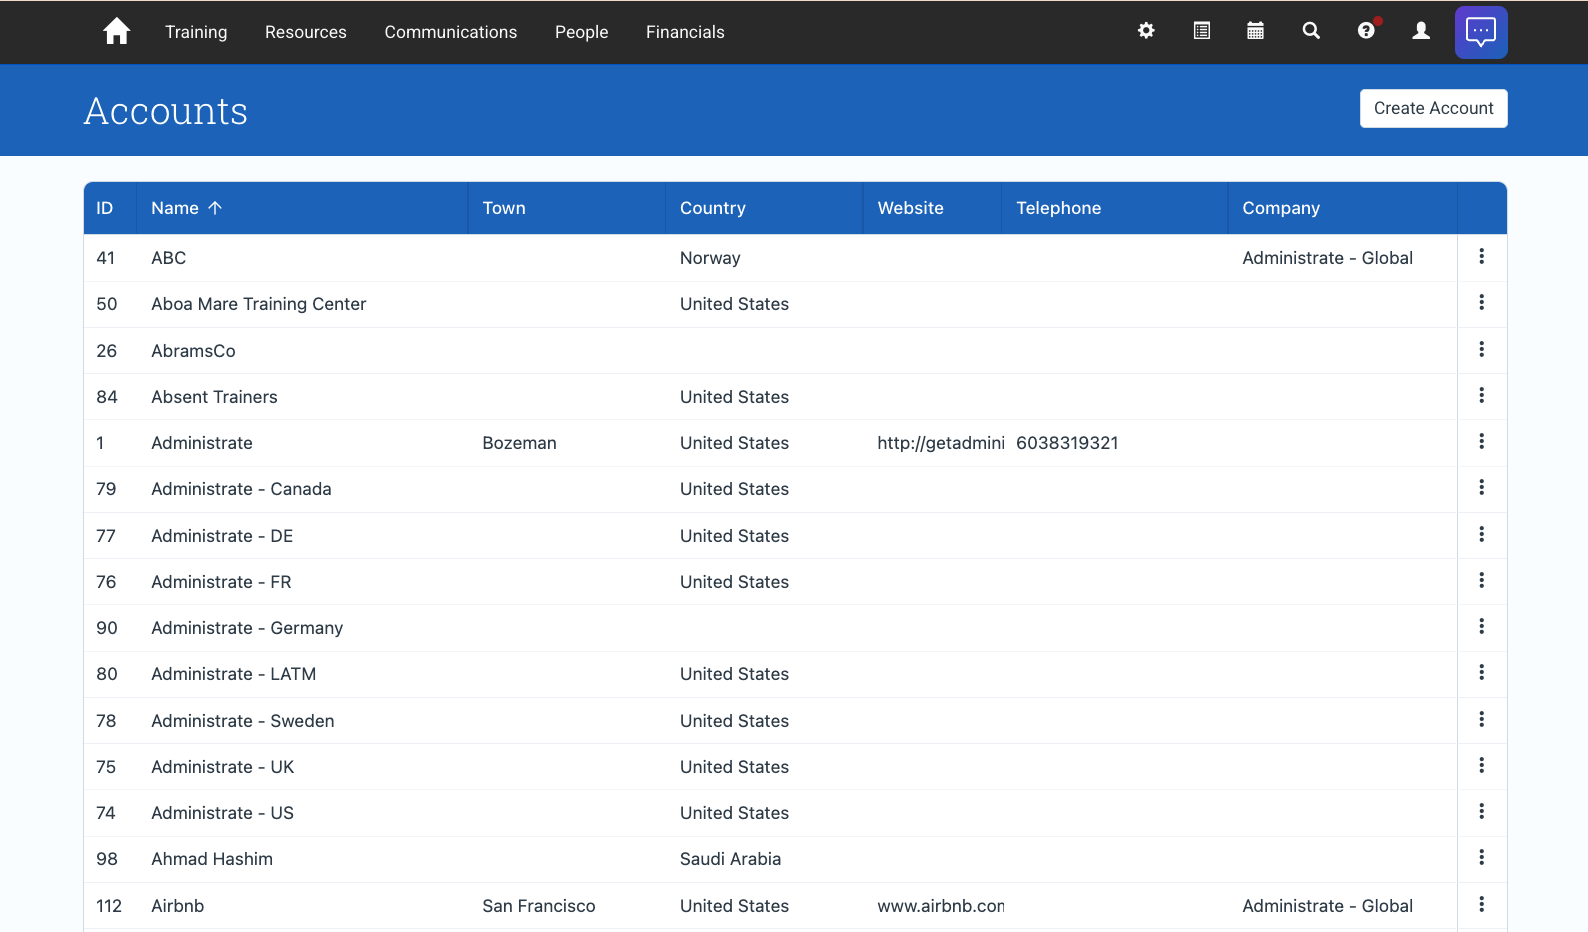This screenshot has height=932, width=1588.
Task: Click the http://getadmini website cell
Action: 941,443
